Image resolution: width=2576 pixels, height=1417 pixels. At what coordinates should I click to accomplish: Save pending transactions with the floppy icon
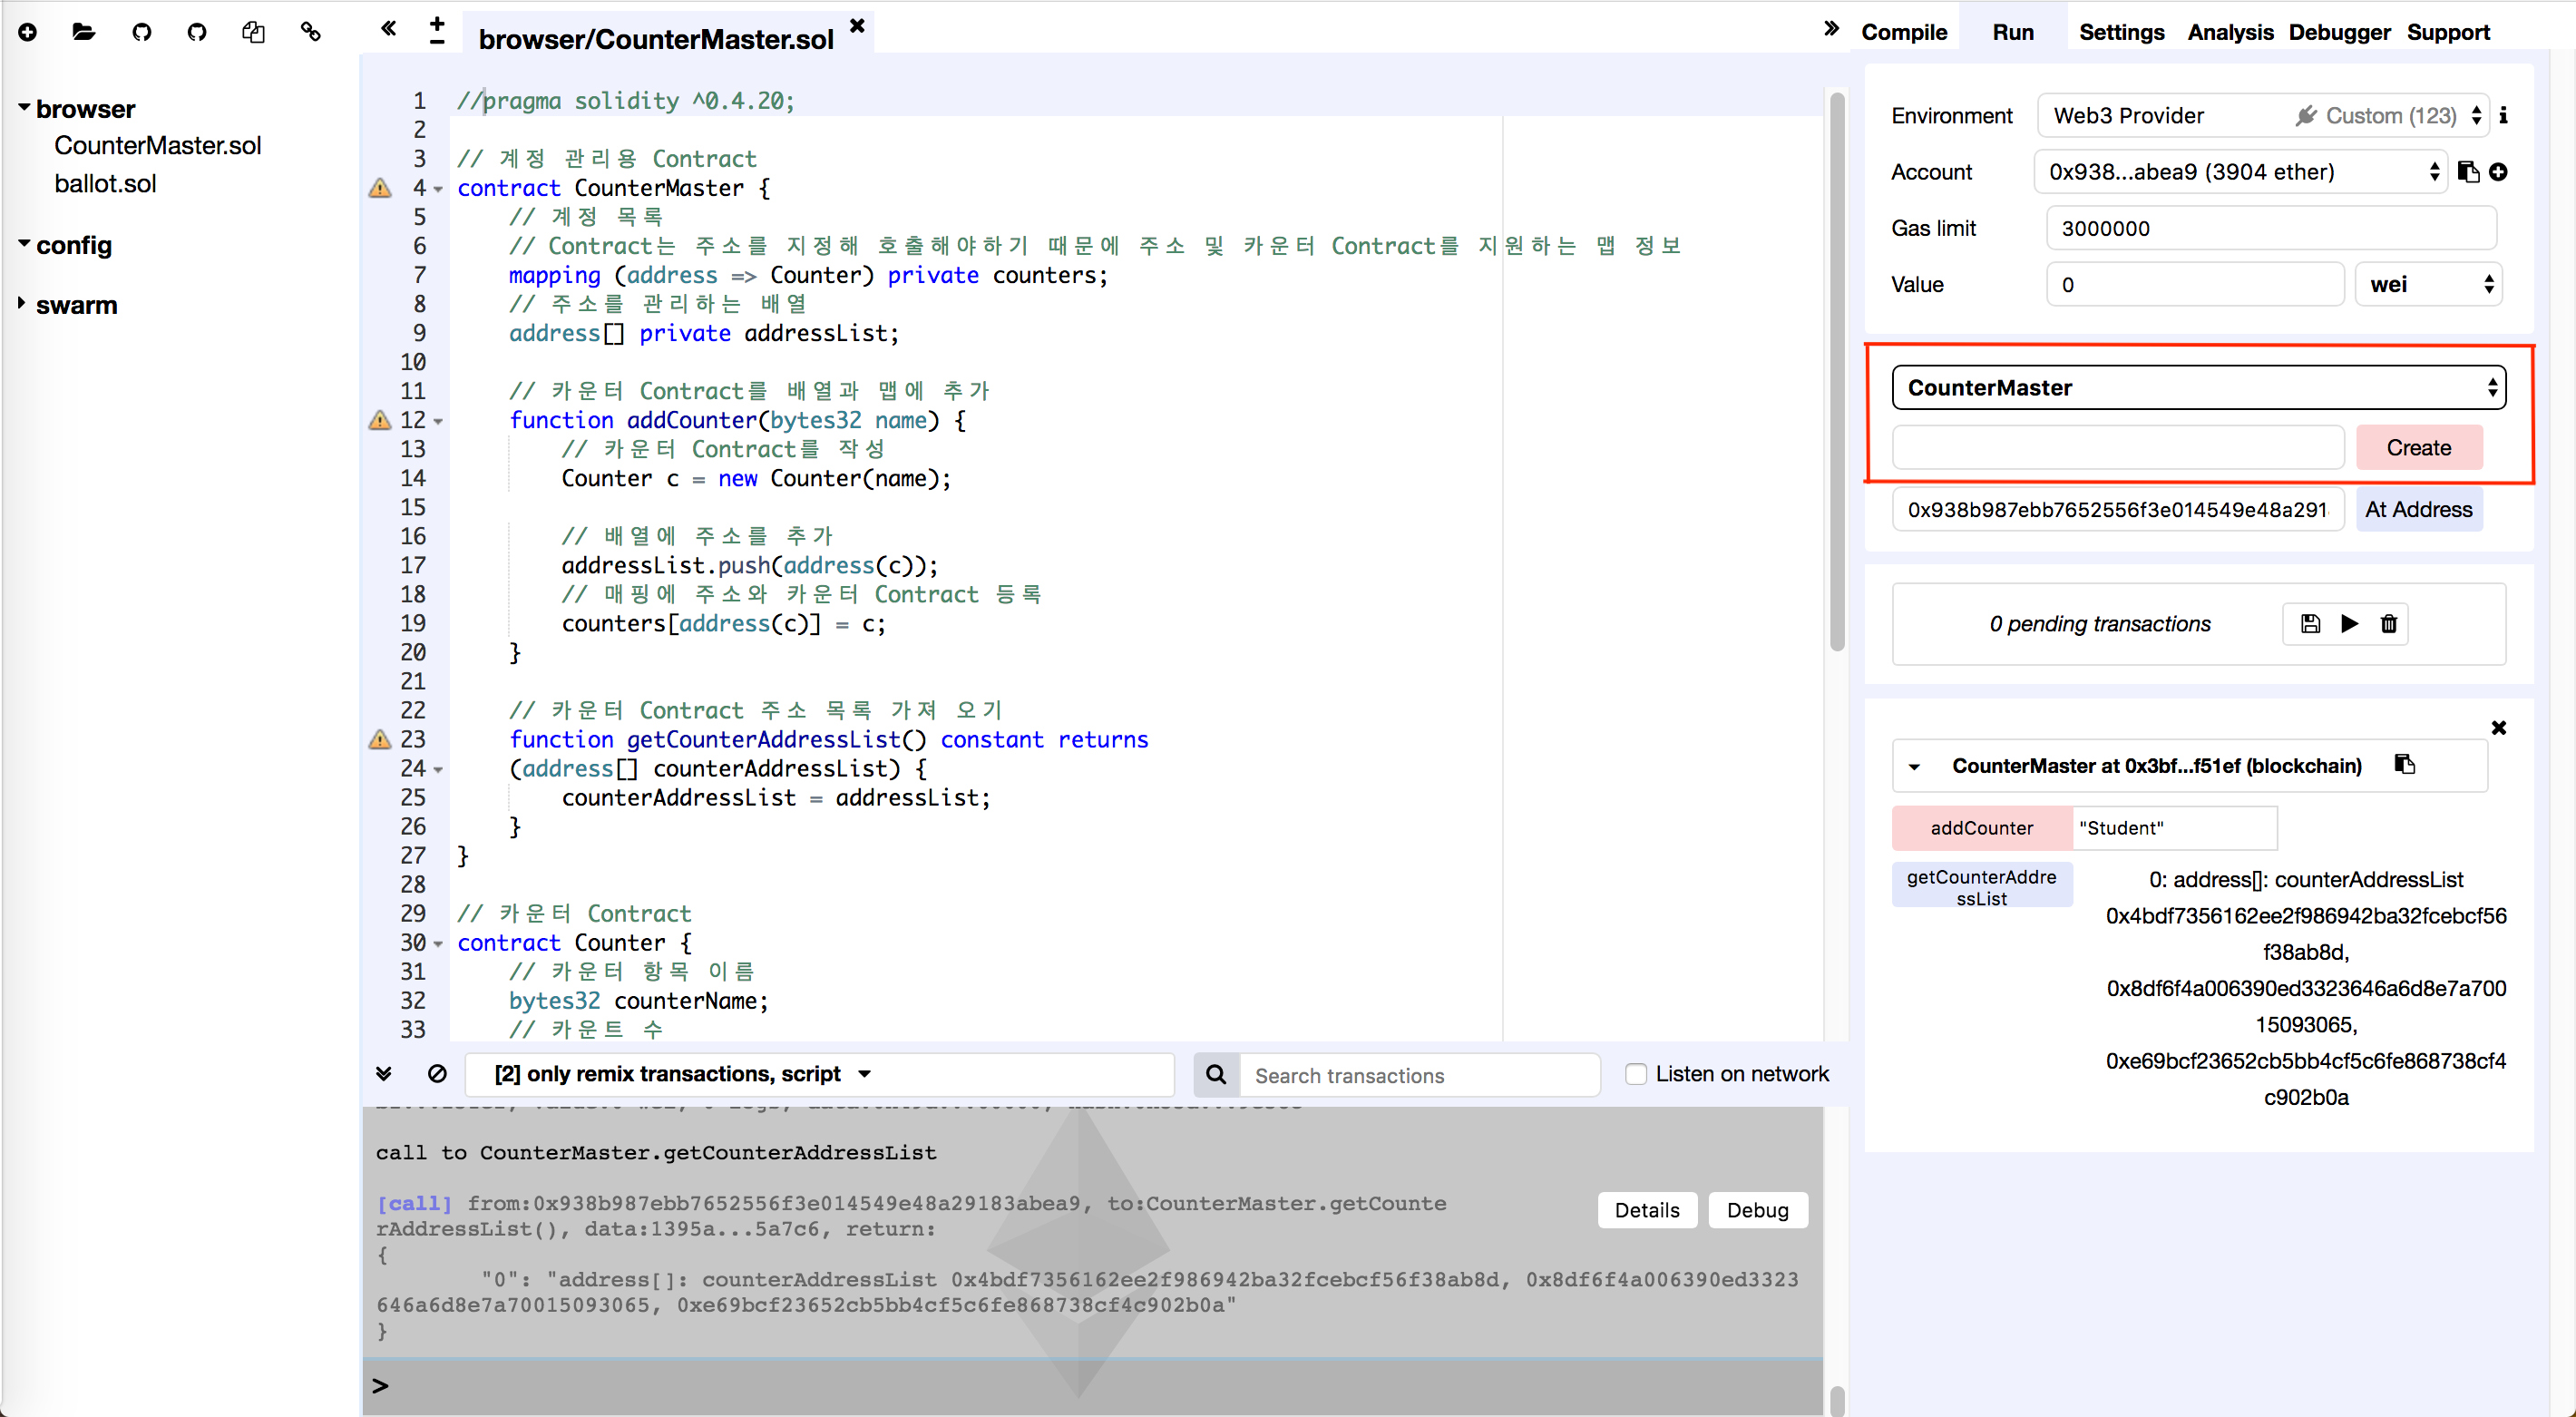pos(2310,623)
